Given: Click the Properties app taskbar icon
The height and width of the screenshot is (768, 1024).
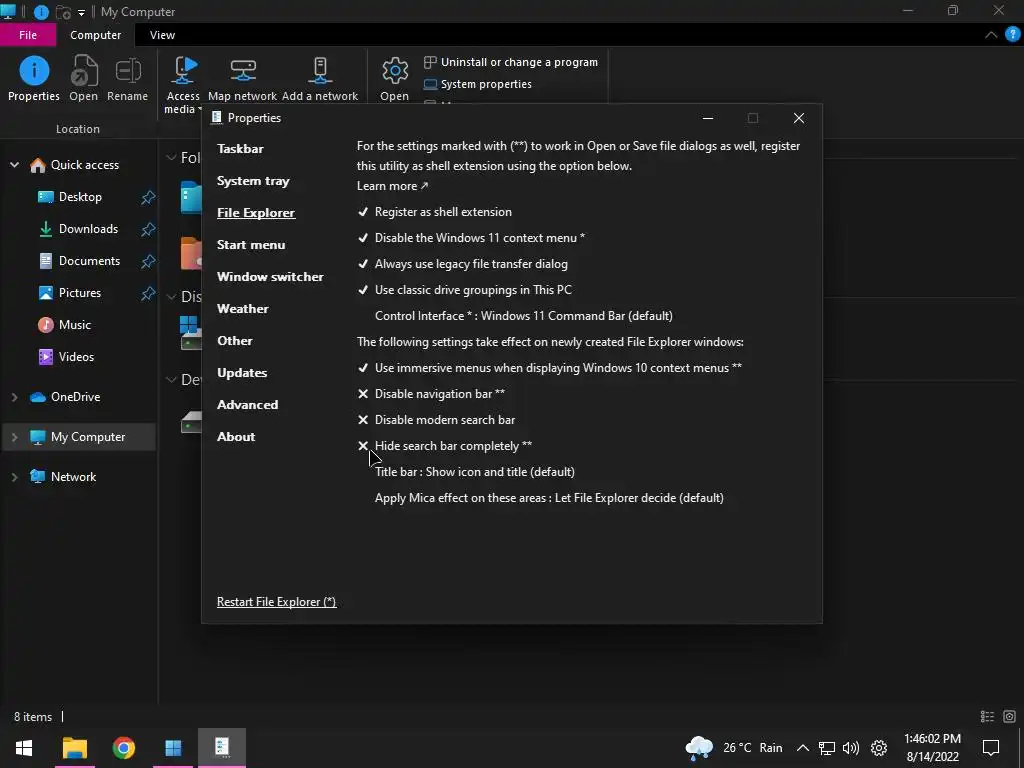Looking at the screenshot, I should (222, 748).
